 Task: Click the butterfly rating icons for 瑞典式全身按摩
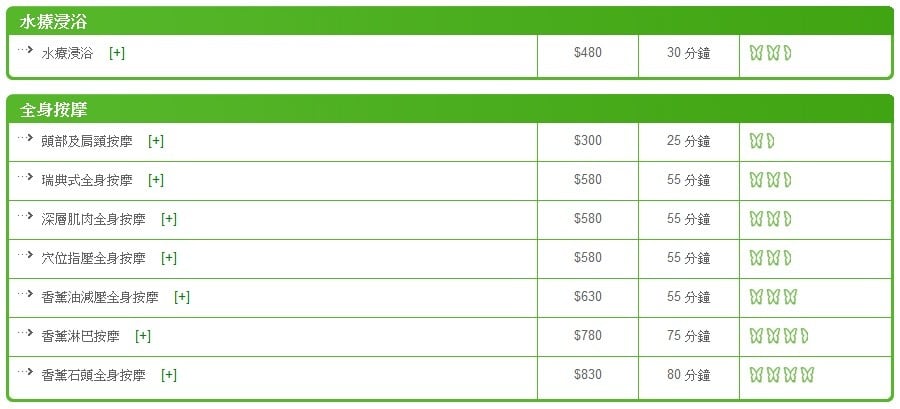pos(770,180)
